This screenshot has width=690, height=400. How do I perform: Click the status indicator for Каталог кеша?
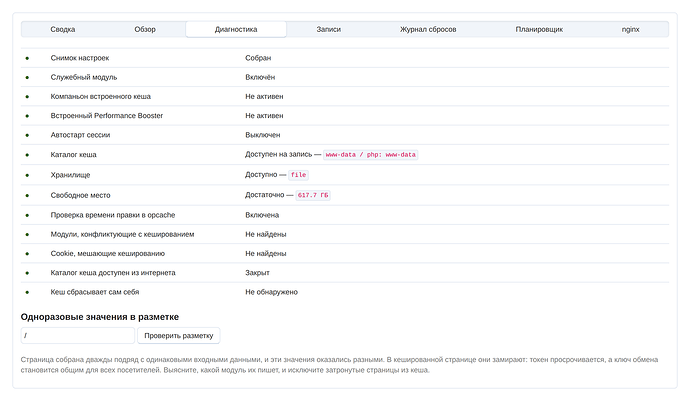pos(27,155)
